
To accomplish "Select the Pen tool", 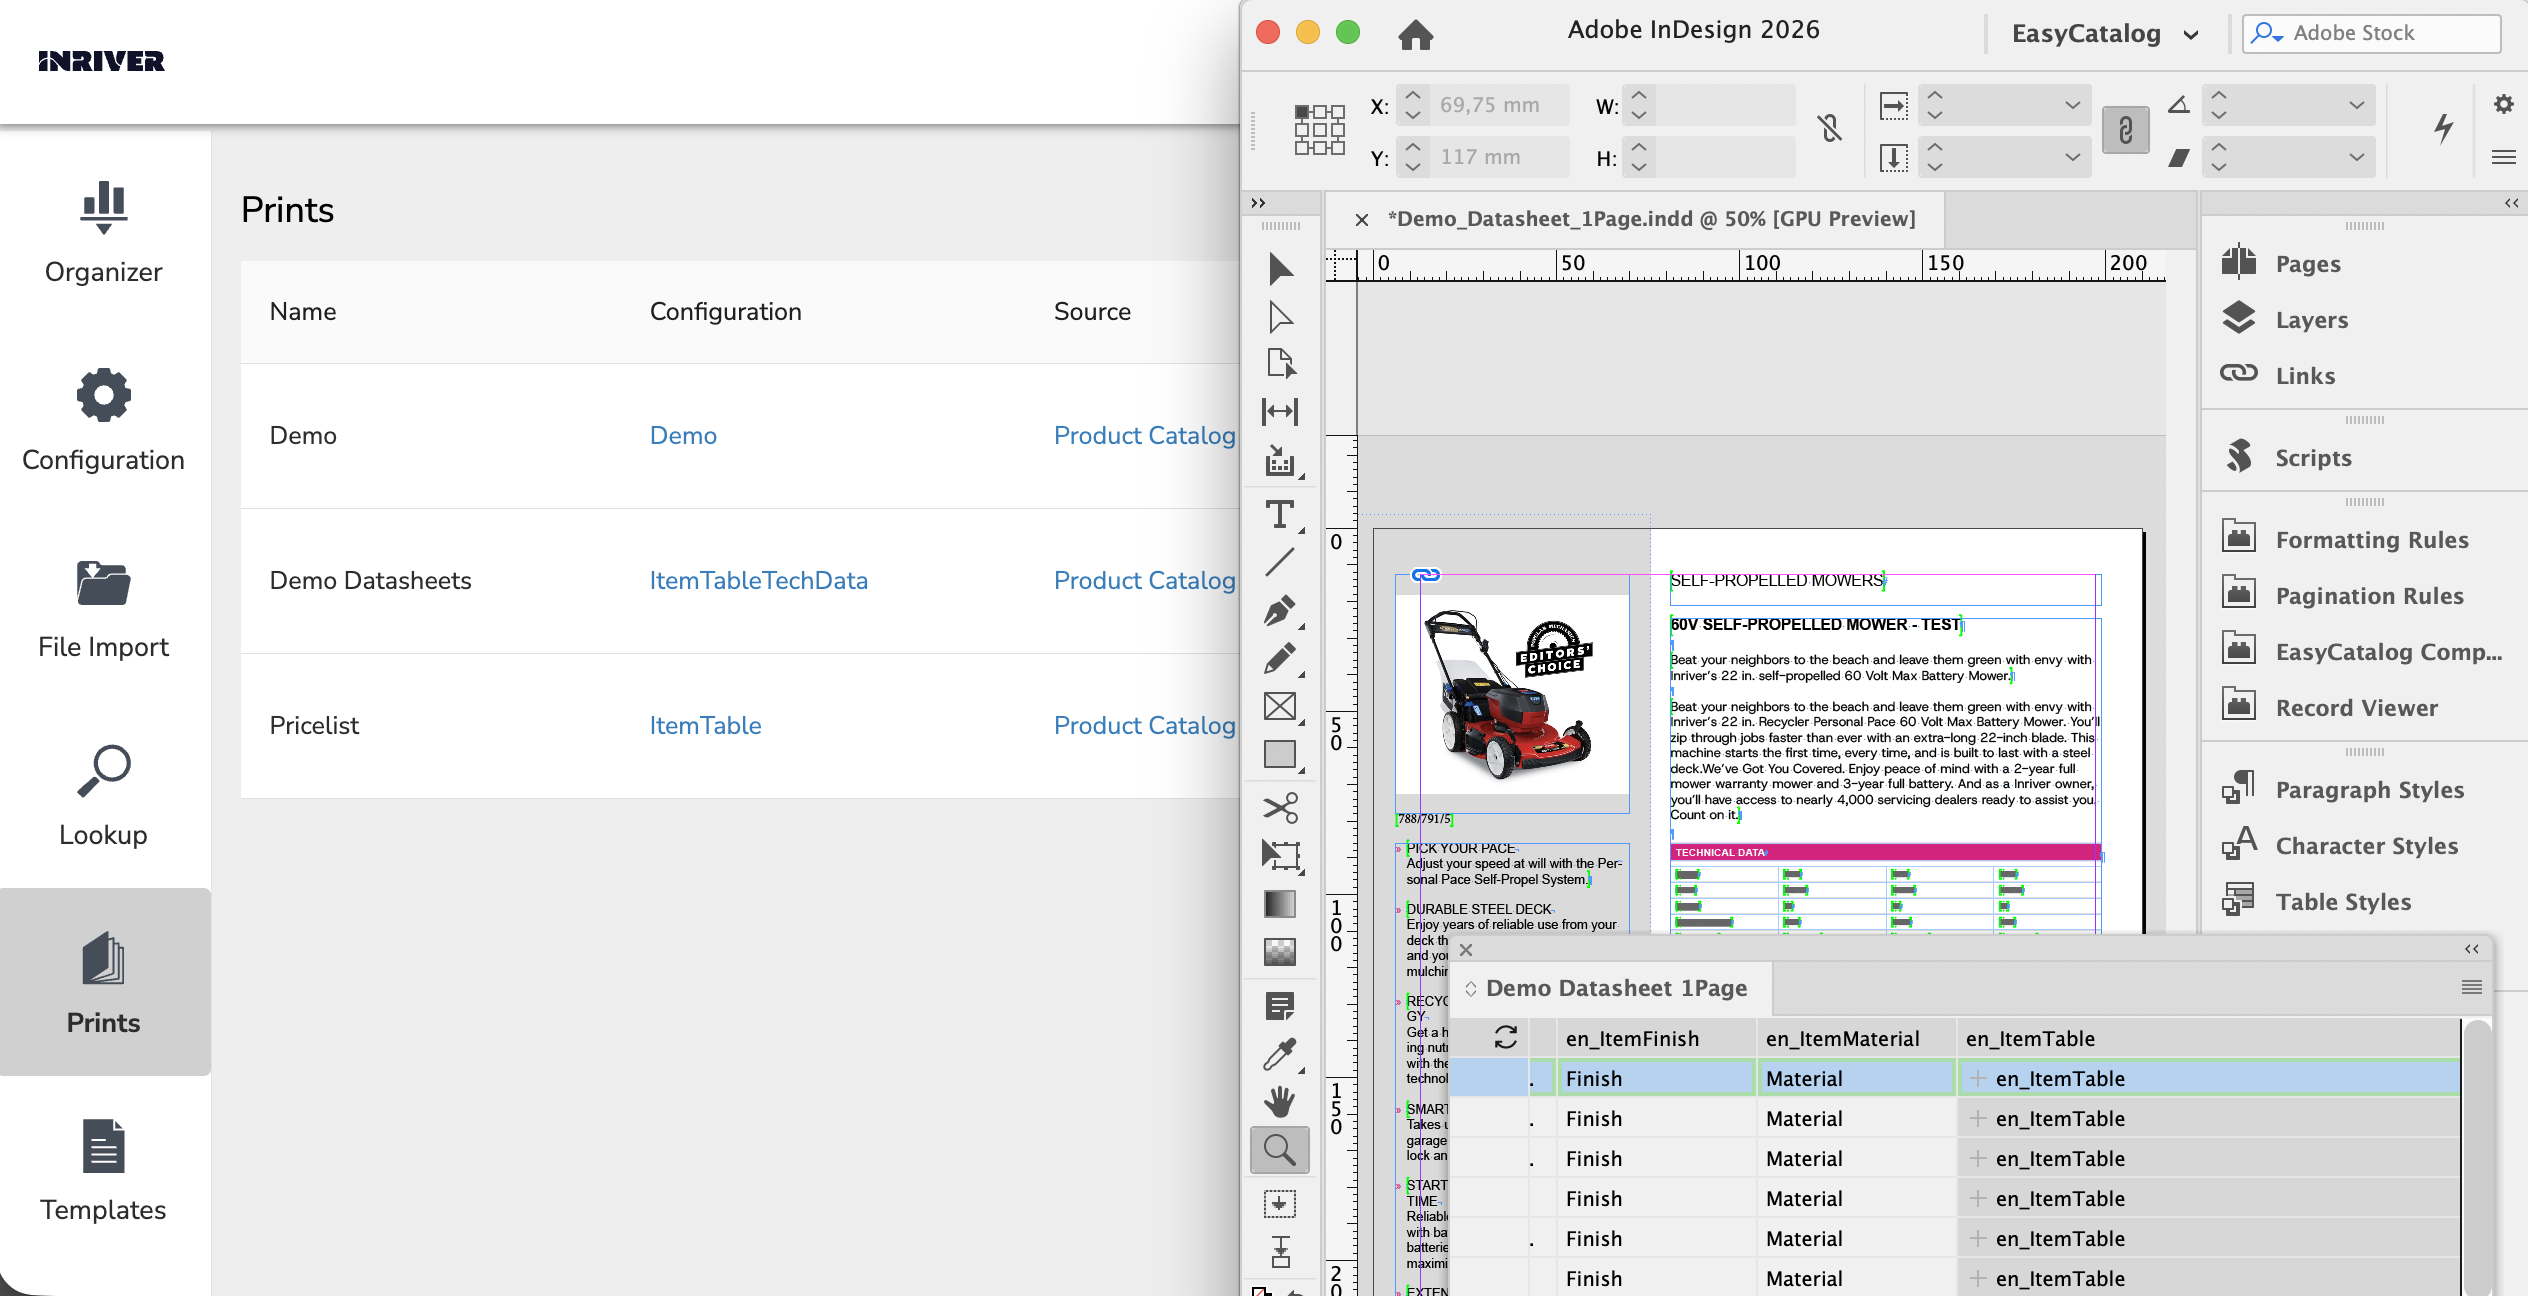I will pyautogui.click(x=1280, y=611).
